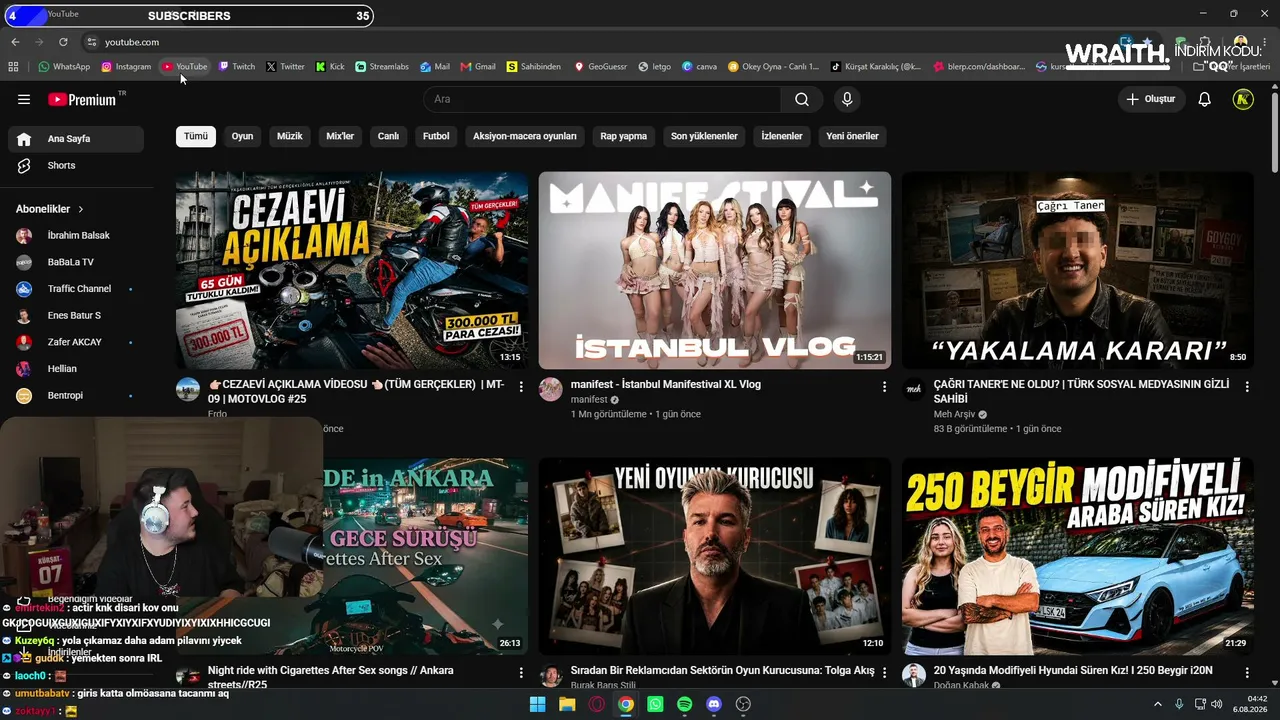Open Zafer AKCAY subscription channel
1280x720 pixels.
(x=76, y=342)
